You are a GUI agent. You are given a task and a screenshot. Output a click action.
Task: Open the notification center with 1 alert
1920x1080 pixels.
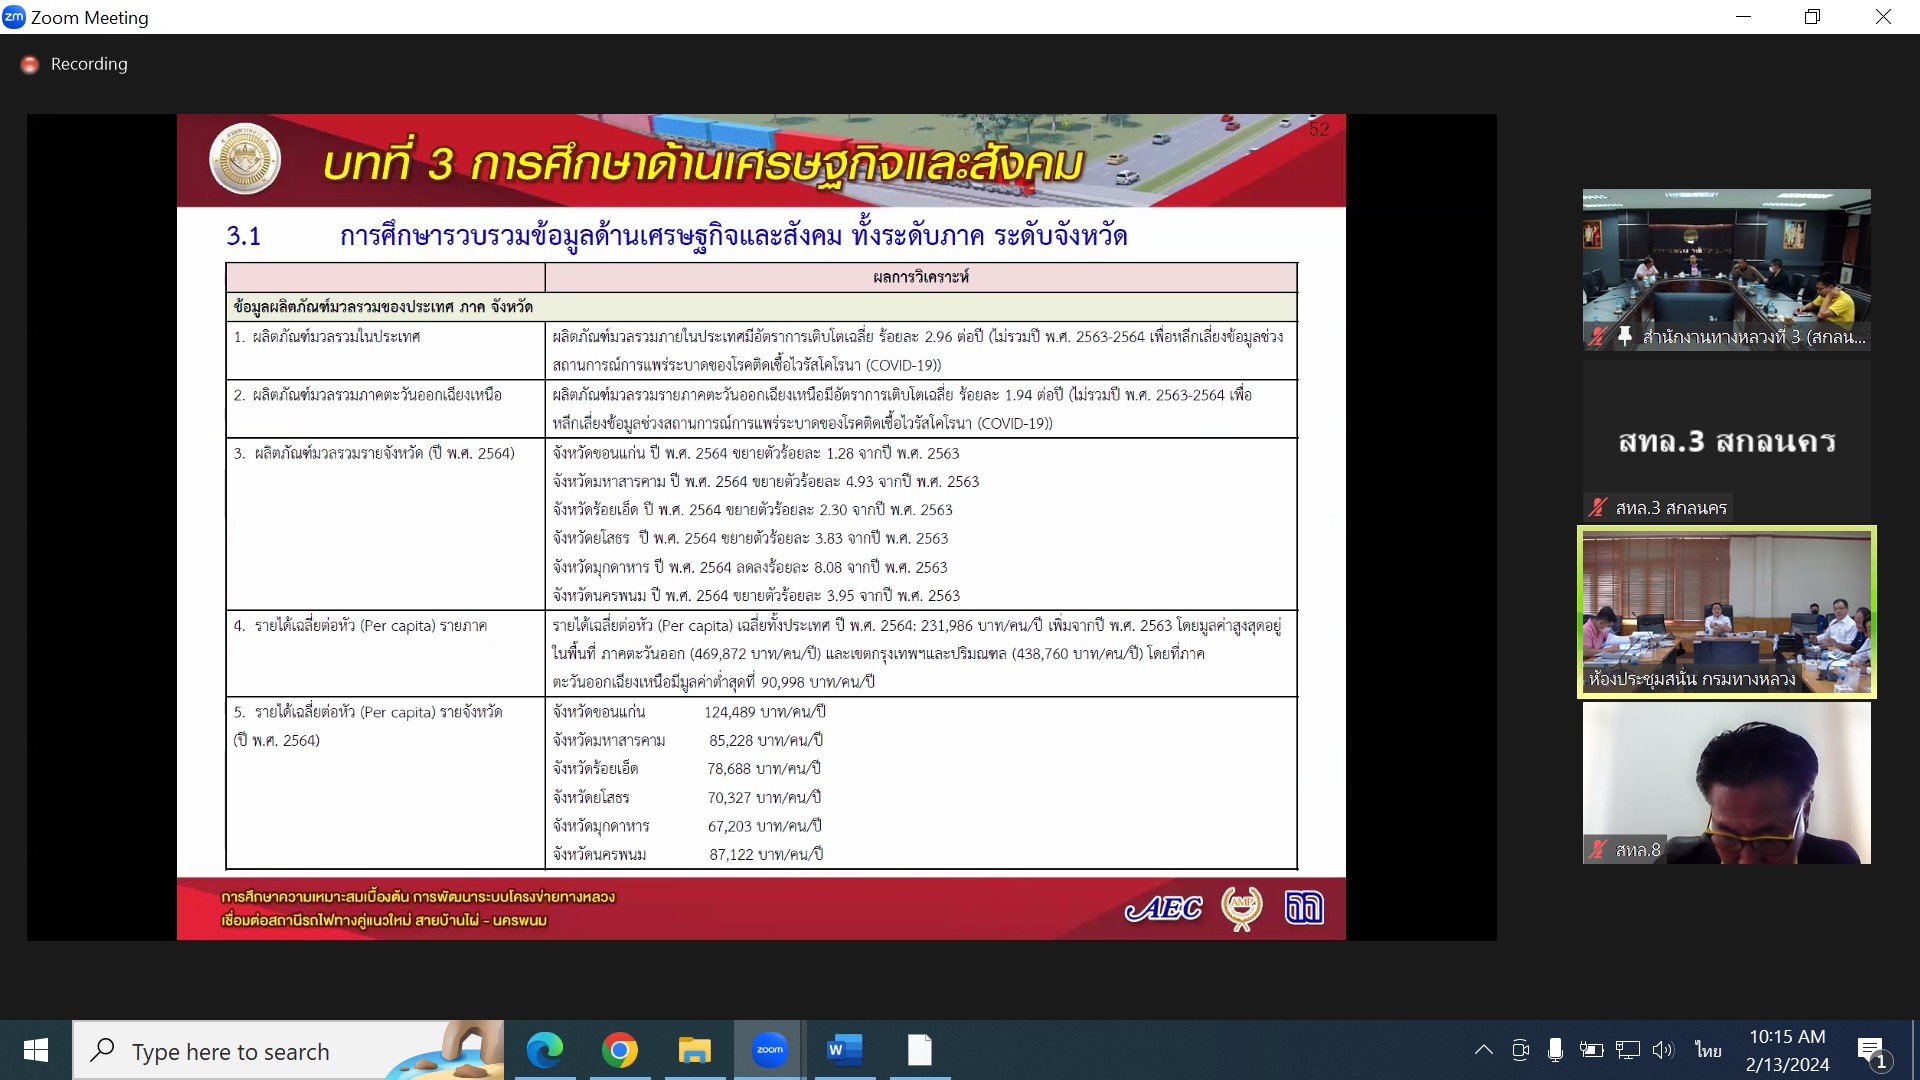click(1871, 1050)
